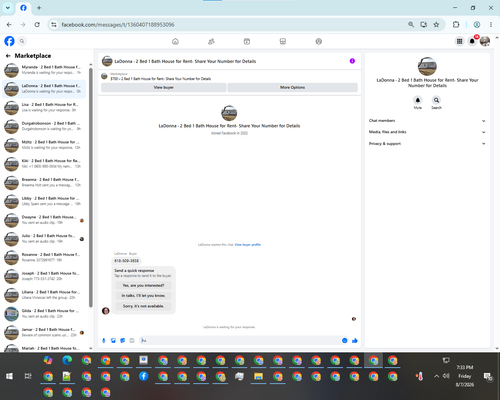
Task: Open the Windows Start button
Action: tap(9, 376)
